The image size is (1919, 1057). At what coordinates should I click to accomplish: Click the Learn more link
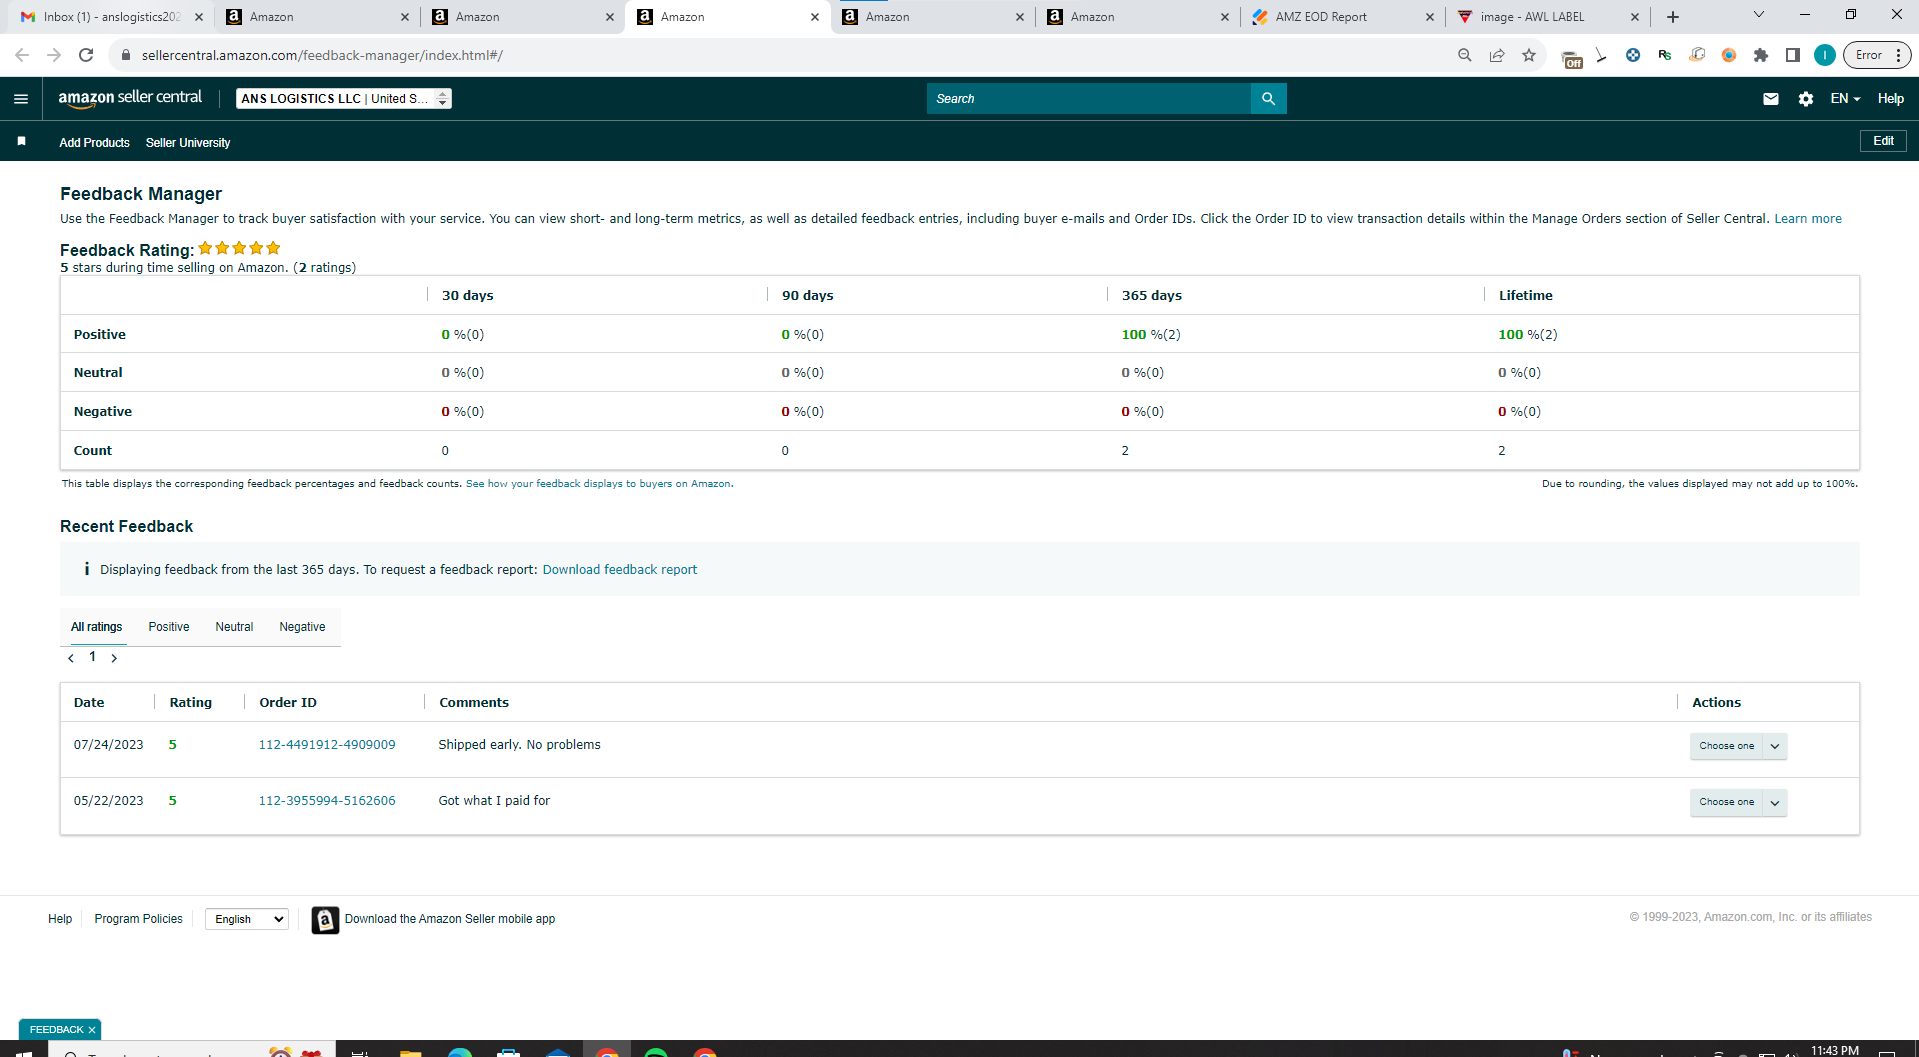coord(1808,219)
